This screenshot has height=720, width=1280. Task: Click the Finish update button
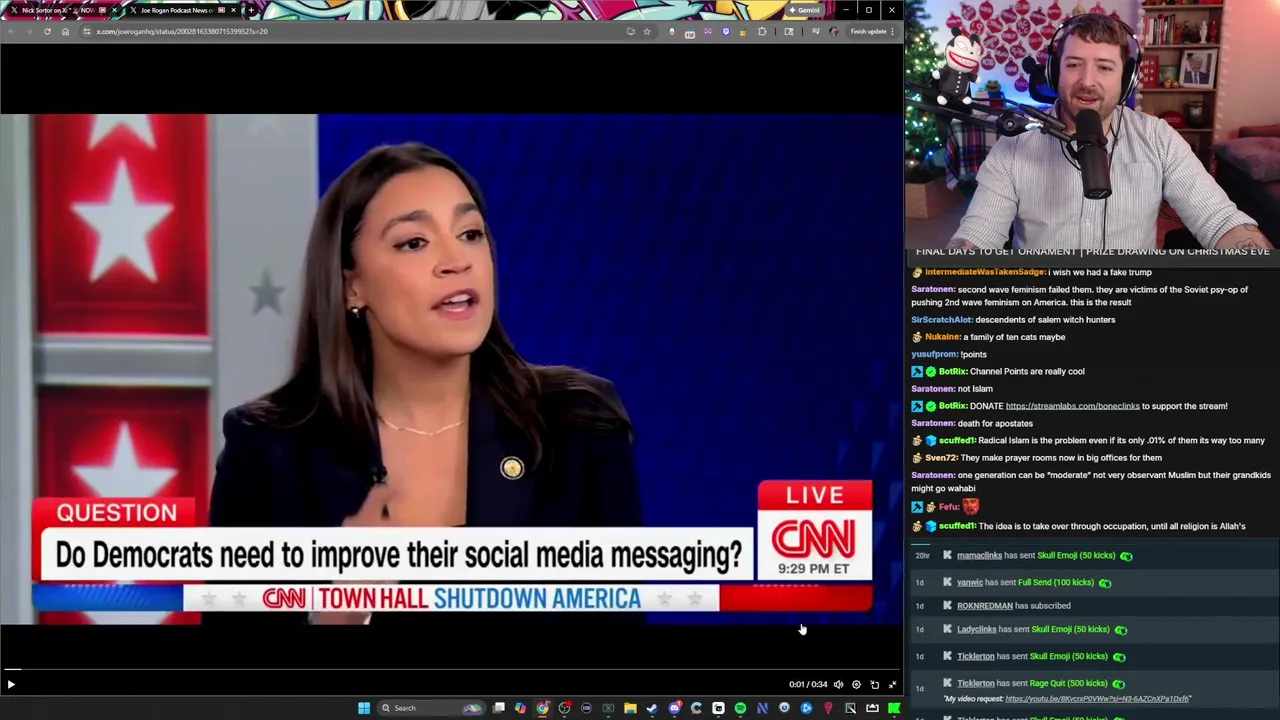click(872, 31)
